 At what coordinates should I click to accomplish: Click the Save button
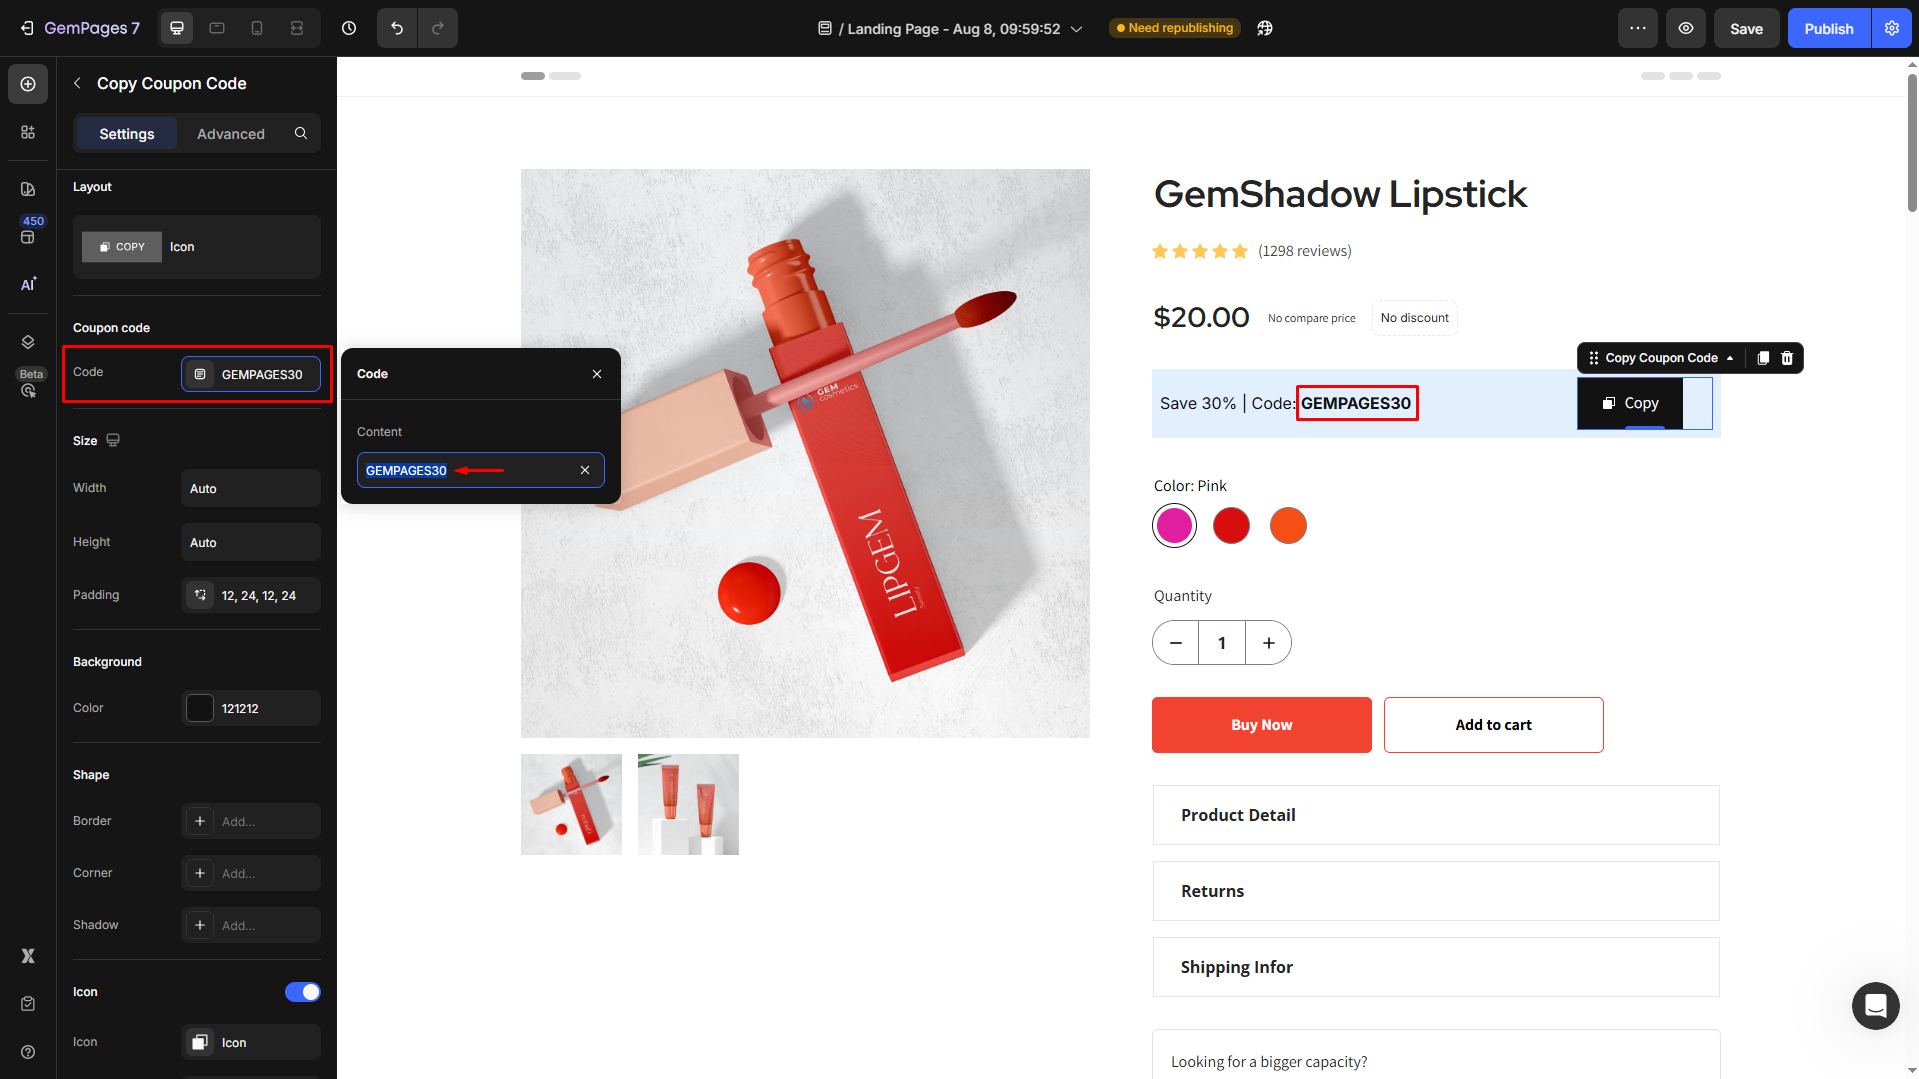click(1746, 29)
